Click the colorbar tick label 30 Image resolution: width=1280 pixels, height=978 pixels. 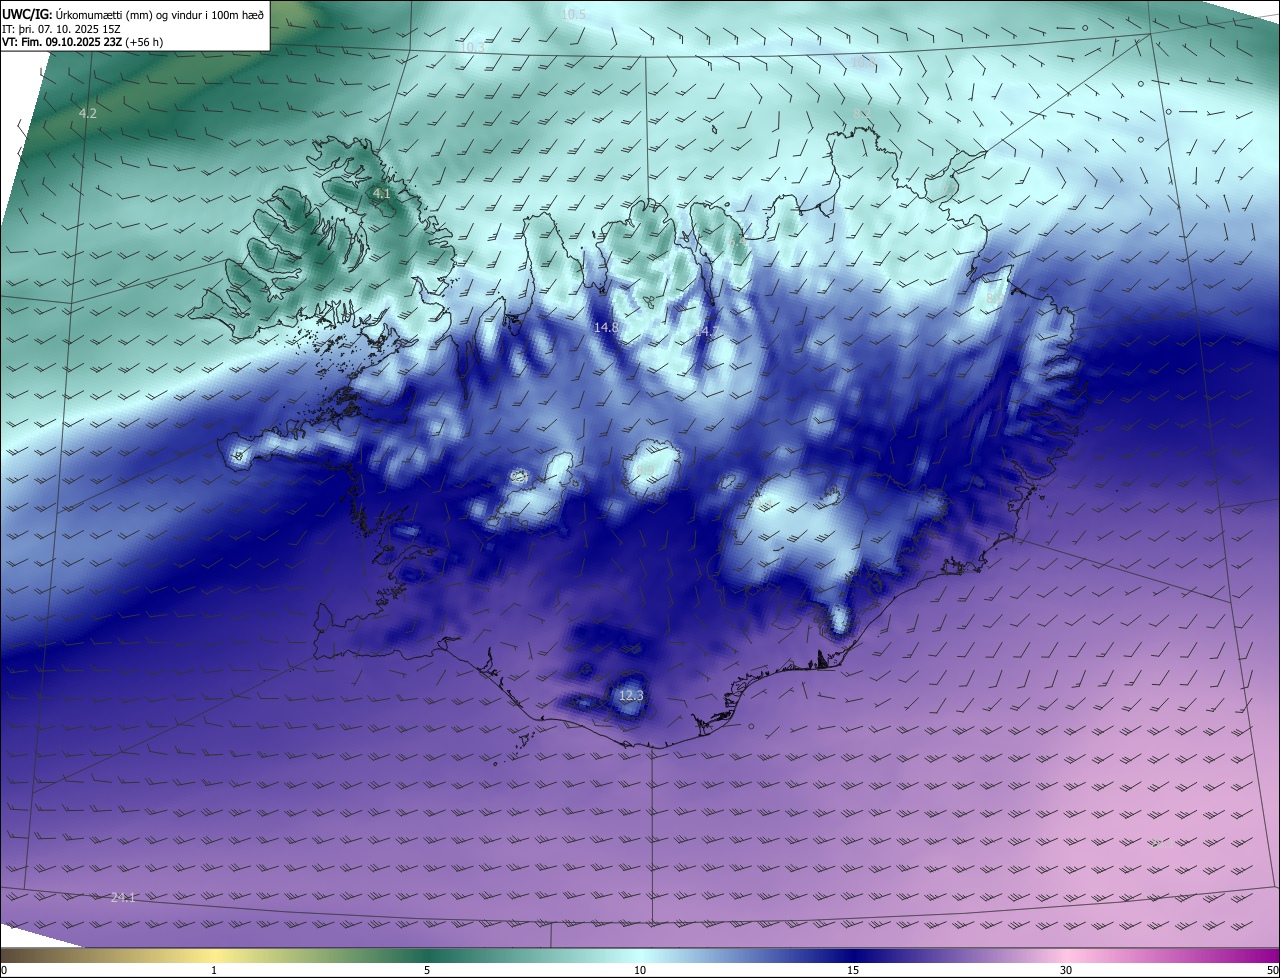(x=1066, y=970)
